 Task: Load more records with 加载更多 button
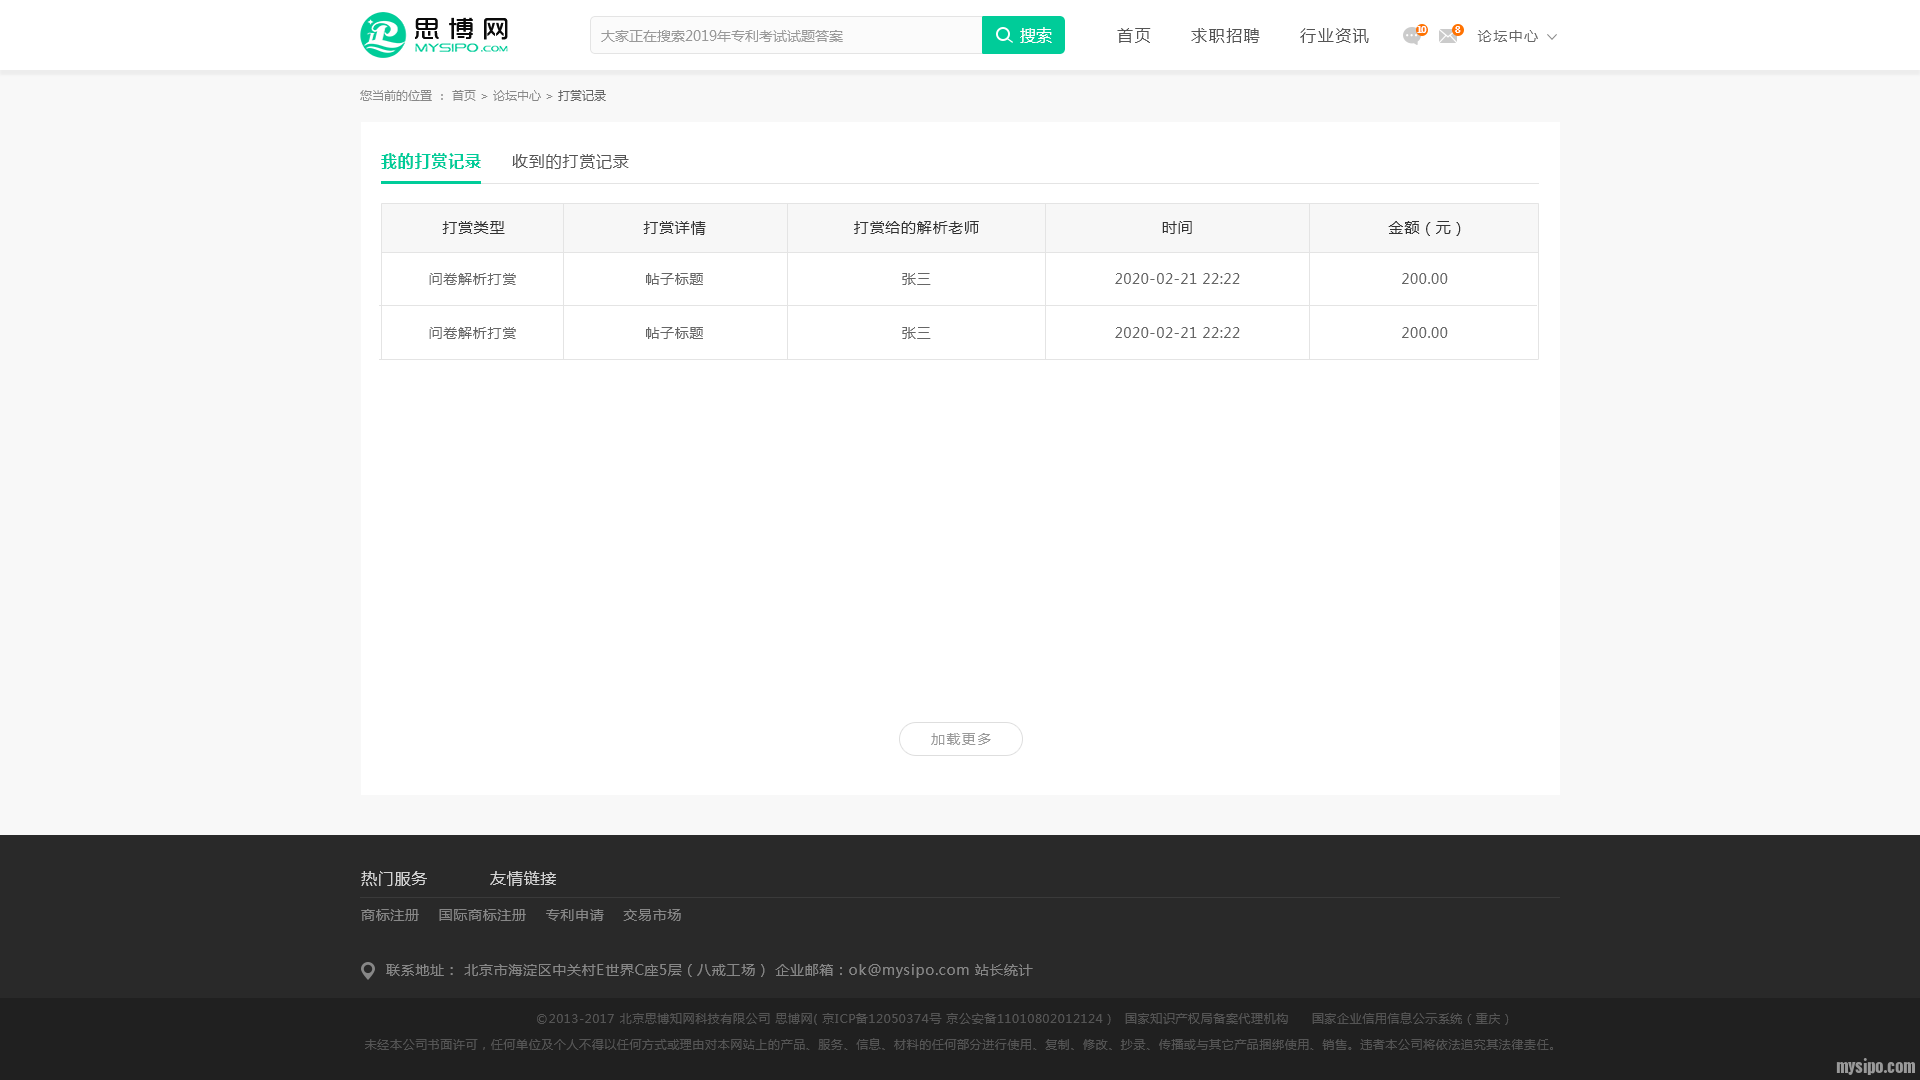960,739
